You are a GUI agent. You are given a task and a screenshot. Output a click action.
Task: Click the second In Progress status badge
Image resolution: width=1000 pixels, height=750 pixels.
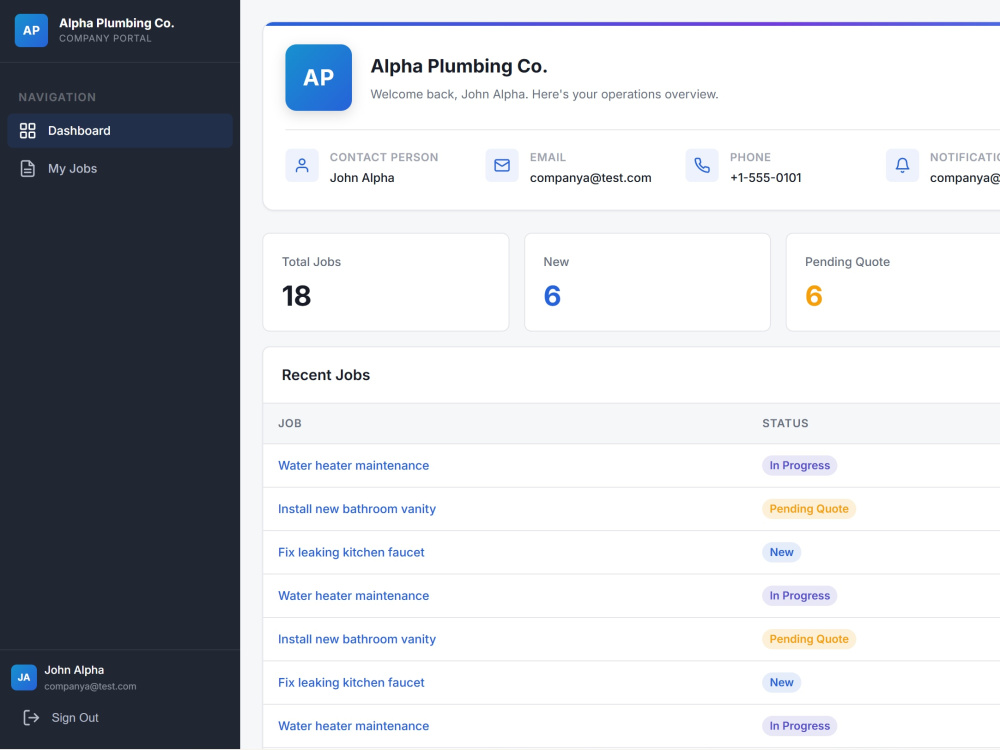click(x=799, y=596)
